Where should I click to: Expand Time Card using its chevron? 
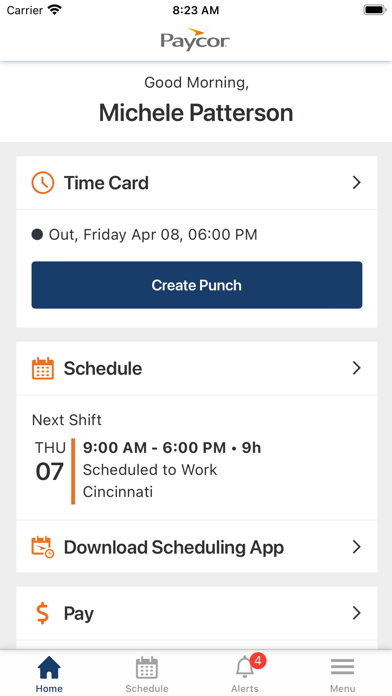point(356,183)
